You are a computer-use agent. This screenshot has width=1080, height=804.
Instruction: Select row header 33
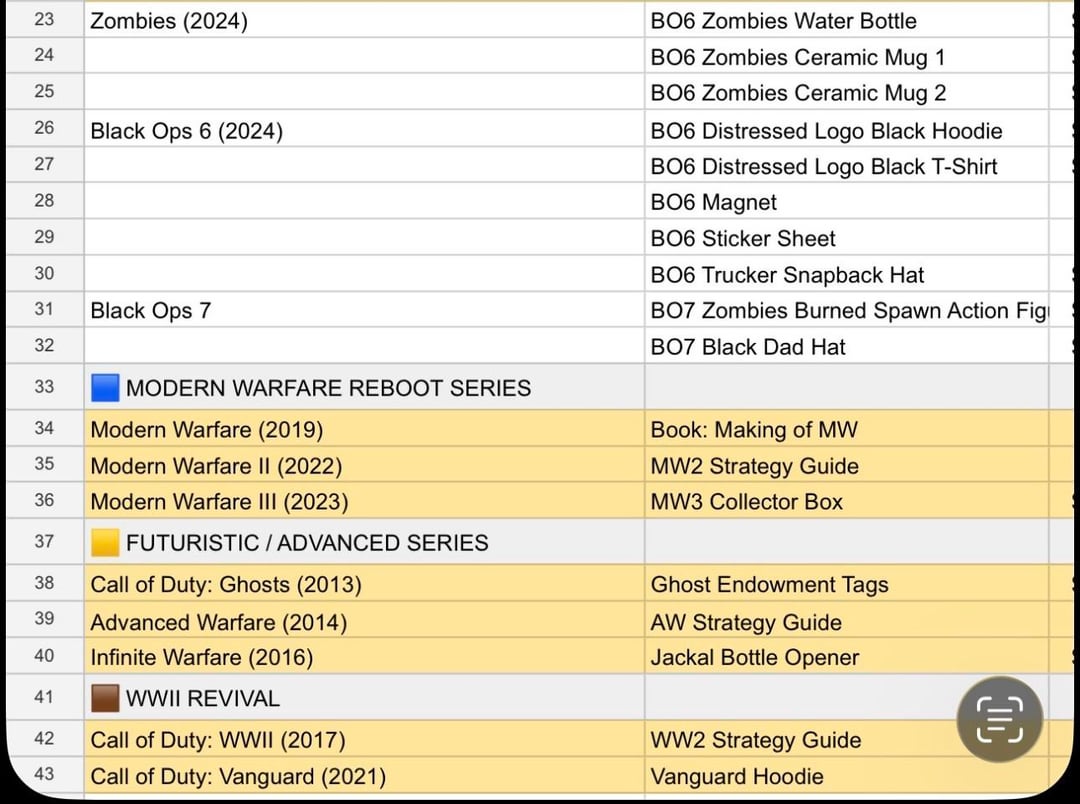pyautogui.click(x=45, y=386)
